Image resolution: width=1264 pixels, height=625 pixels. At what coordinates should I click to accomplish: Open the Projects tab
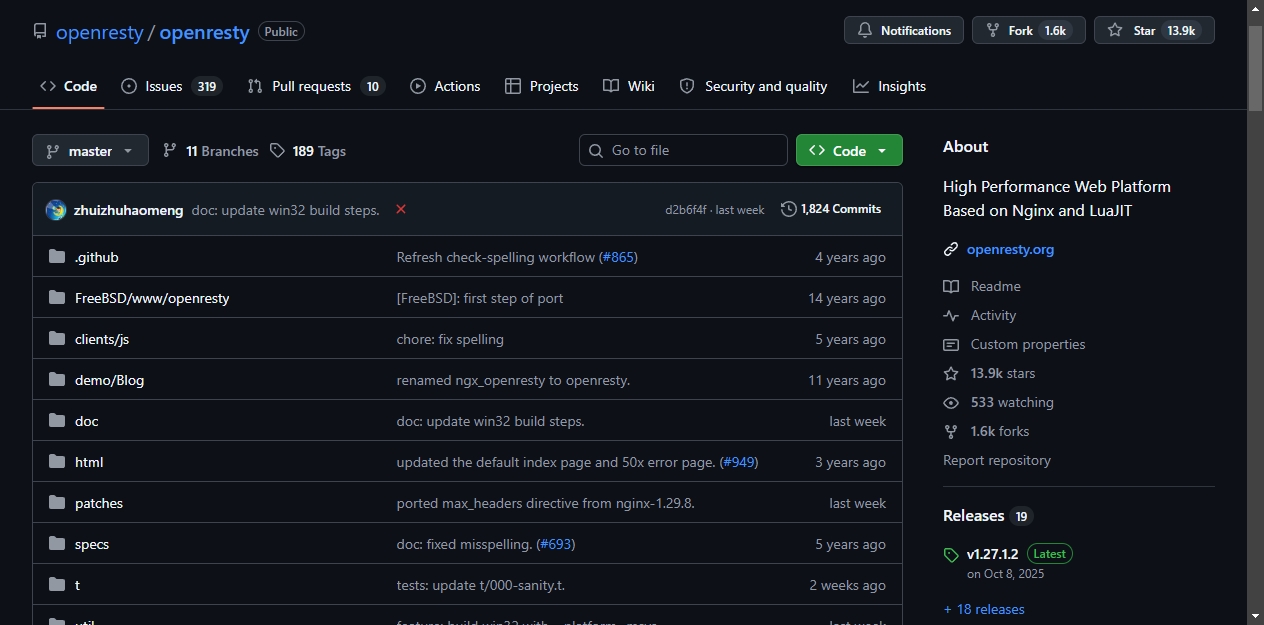[542, 86]
